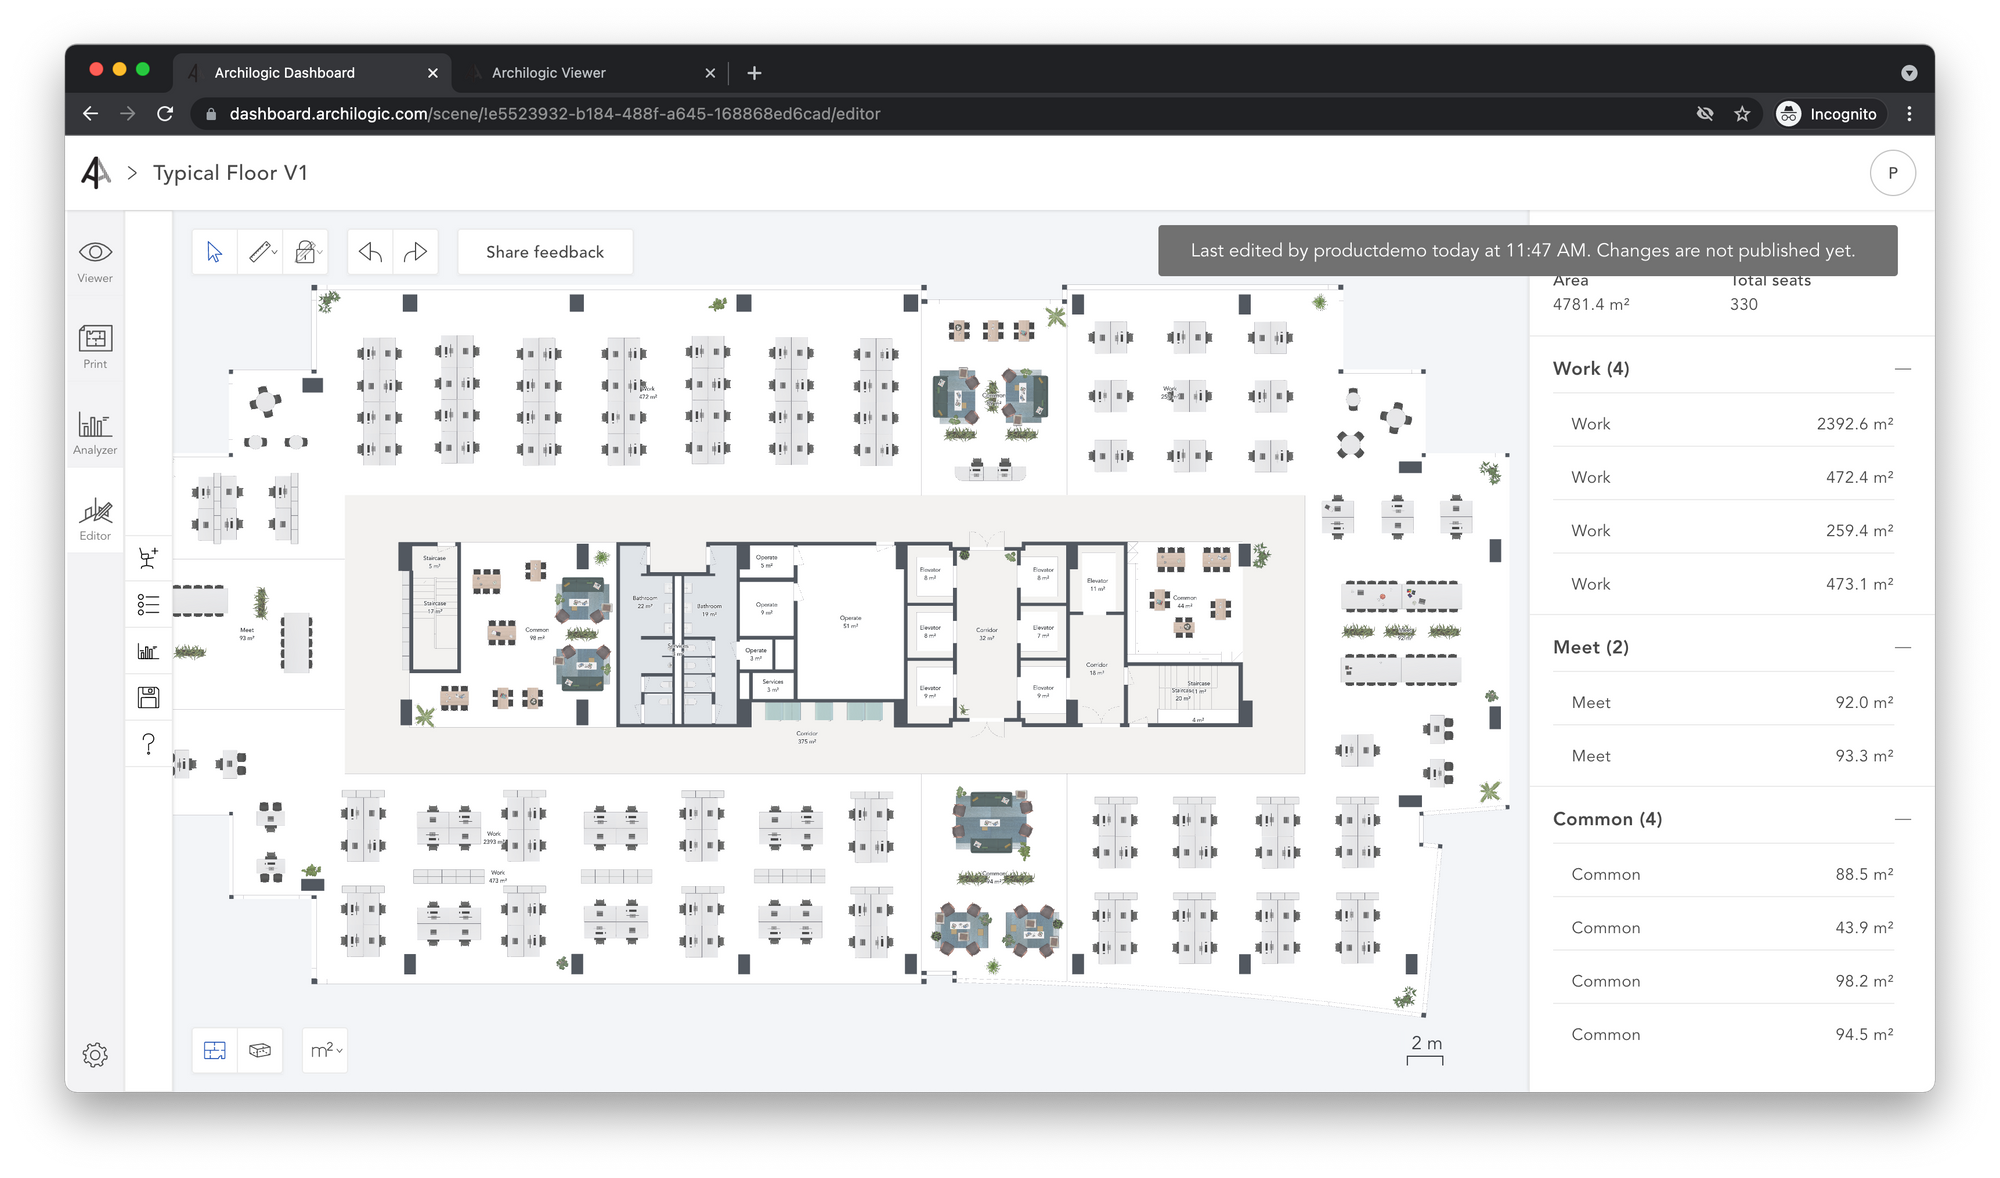
Task: Click the bar chart icon in editor toolbar
Action: click(148, 651)
